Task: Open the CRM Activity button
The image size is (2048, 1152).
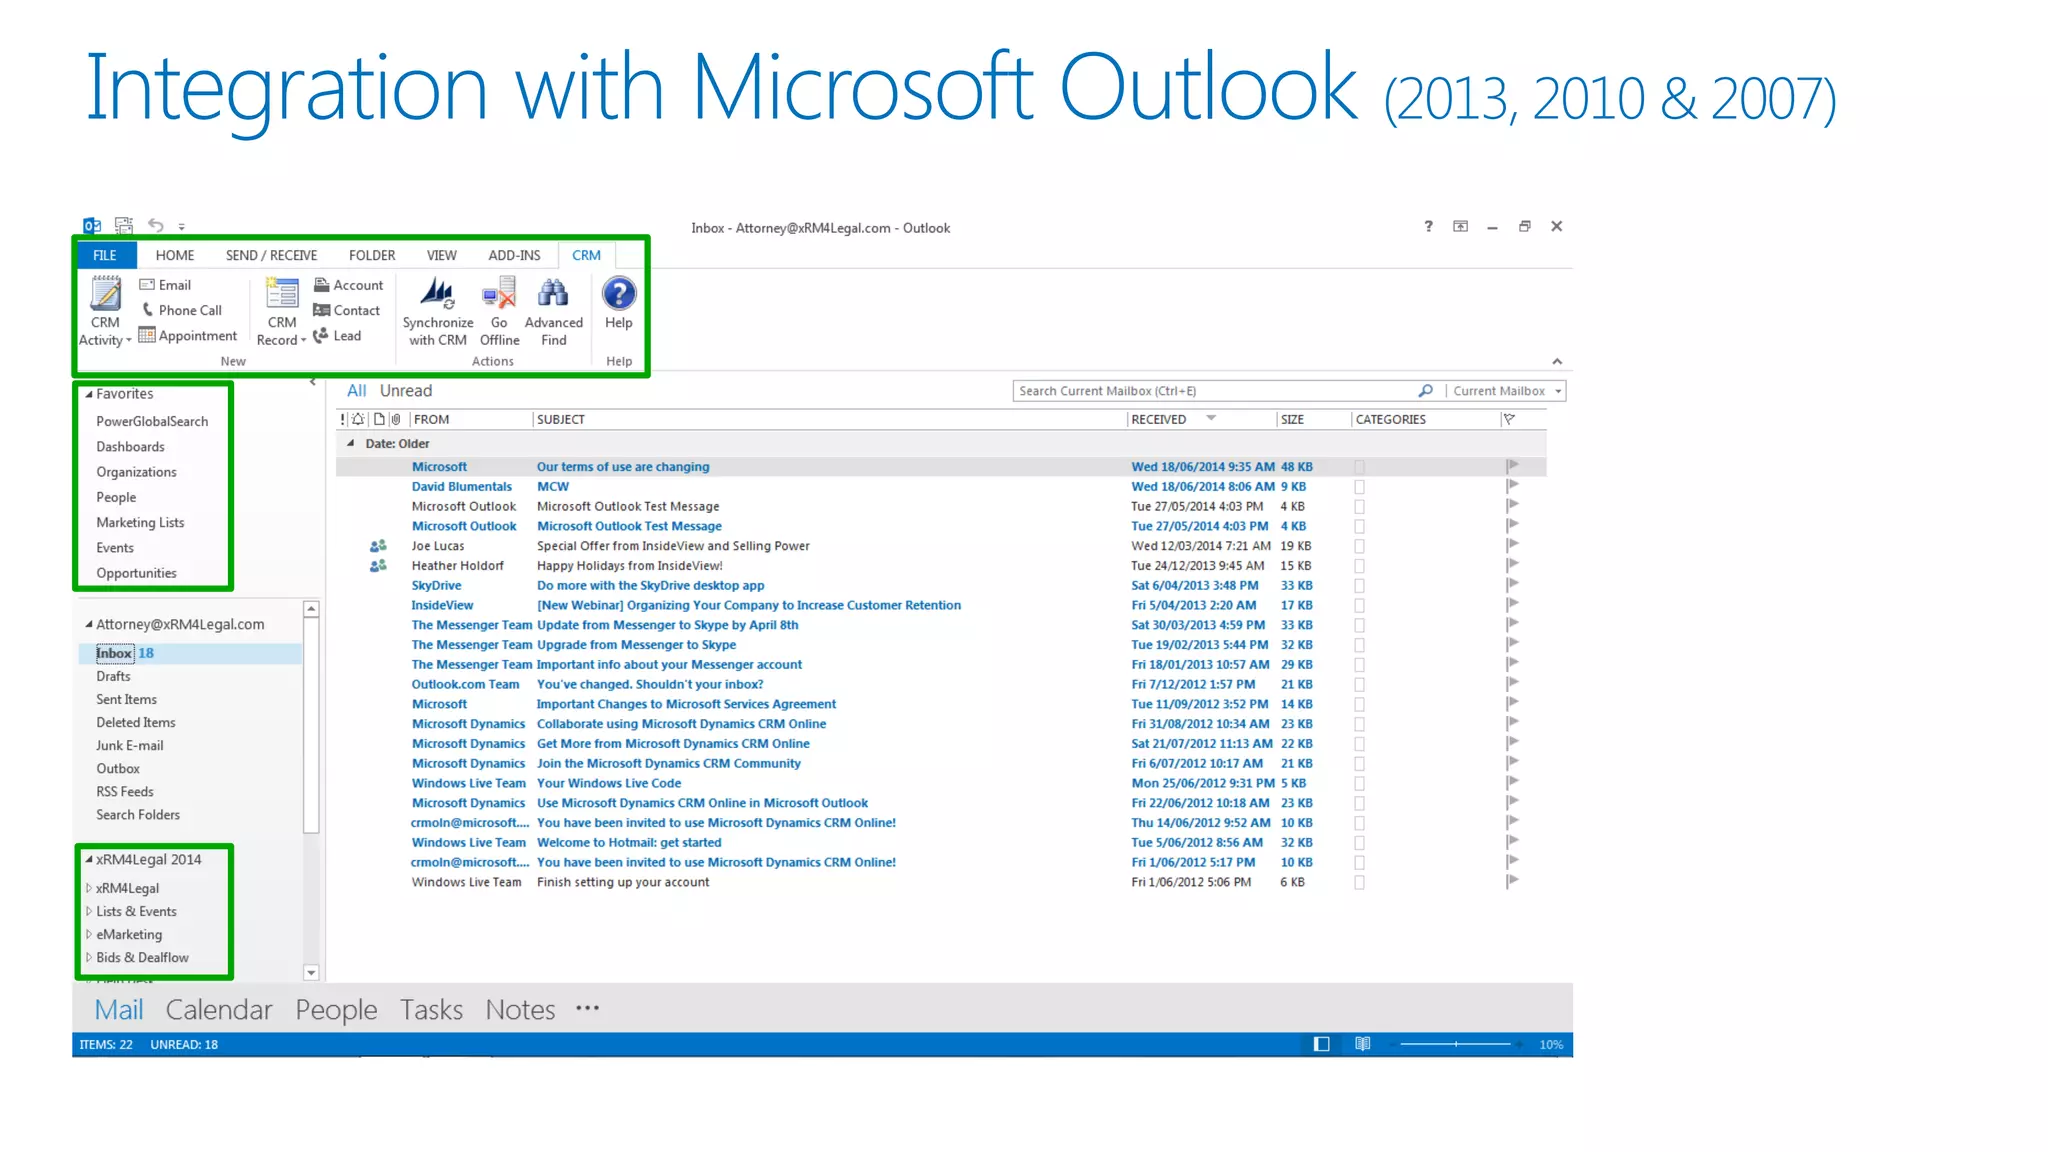Action: click(105, 312)
